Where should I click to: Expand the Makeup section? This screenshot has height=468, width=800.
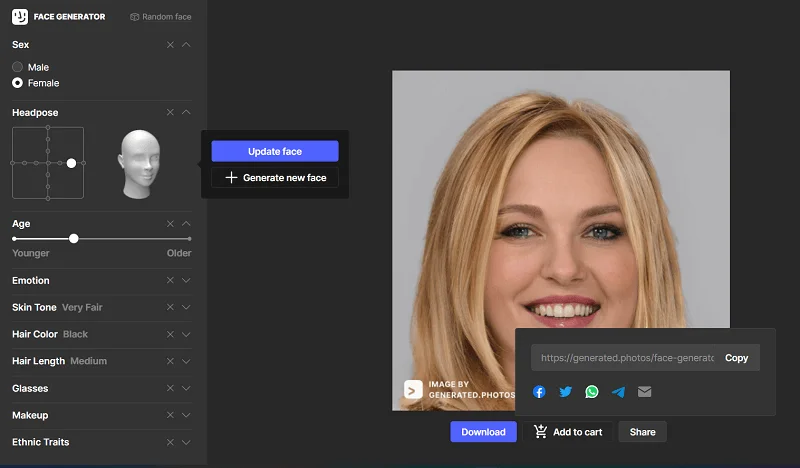186,415
